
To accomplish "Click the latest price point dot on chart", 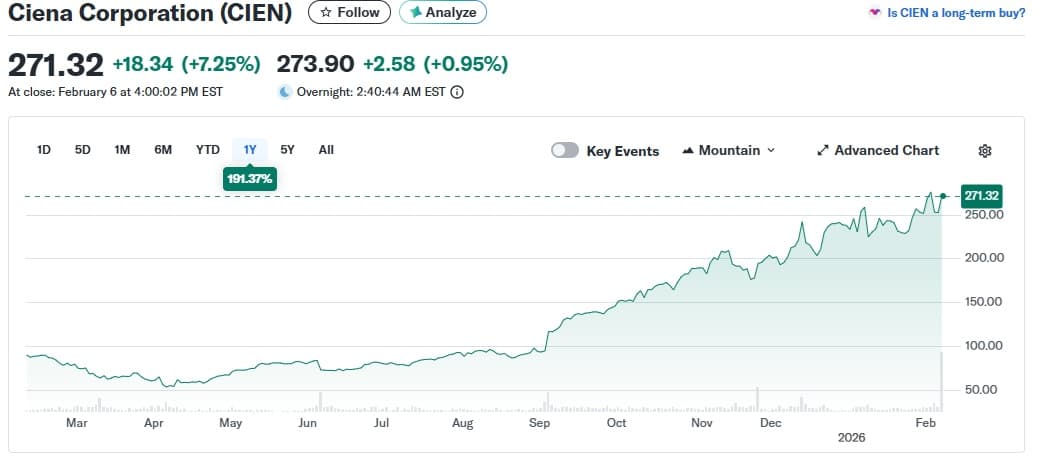I will [x=942, y=196].
